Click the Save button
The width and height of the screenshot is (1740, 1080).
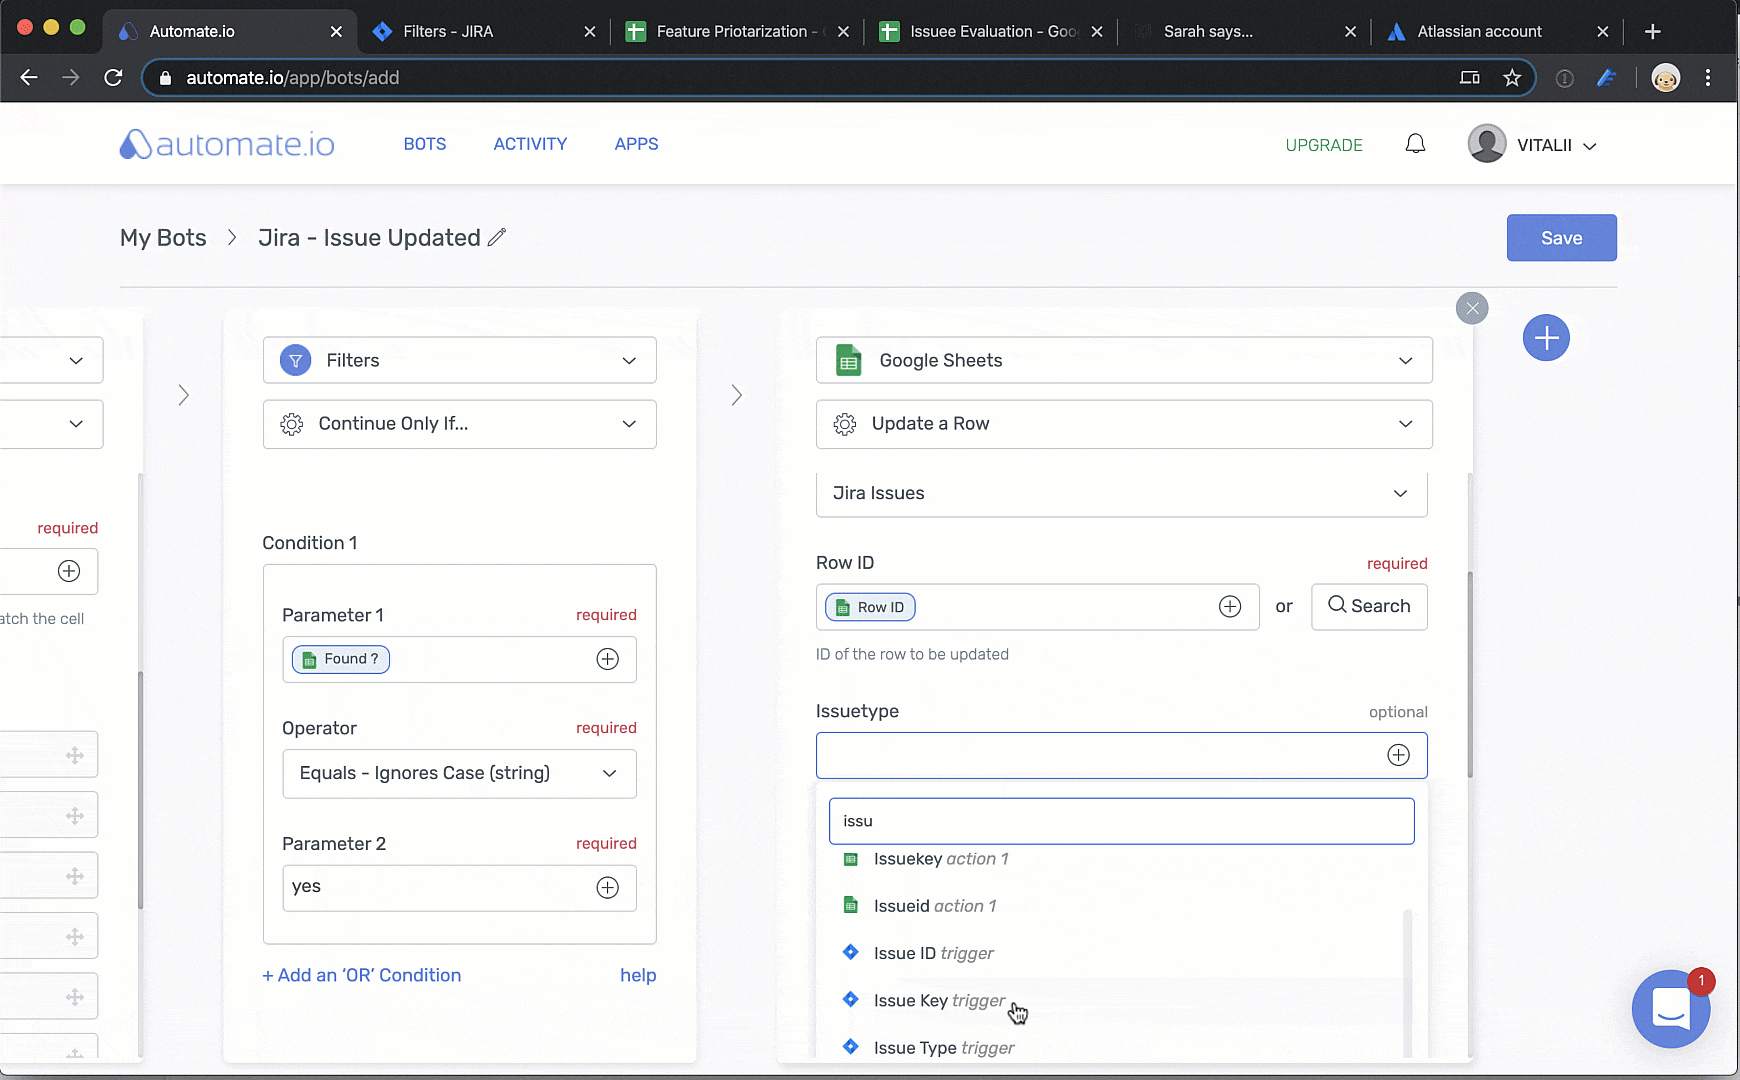click(x=1561, y=238)
